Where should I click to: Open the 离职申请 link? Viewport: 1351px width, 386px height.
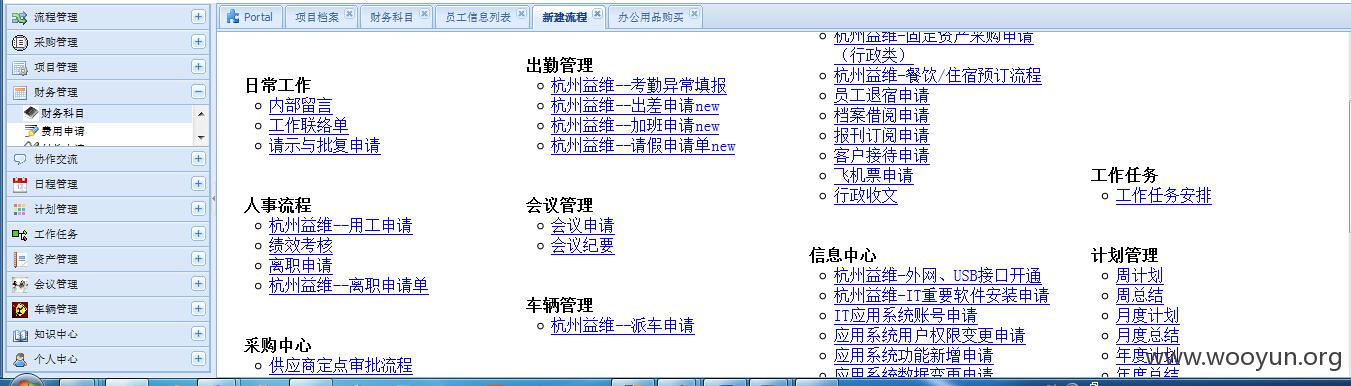(300, 265)
